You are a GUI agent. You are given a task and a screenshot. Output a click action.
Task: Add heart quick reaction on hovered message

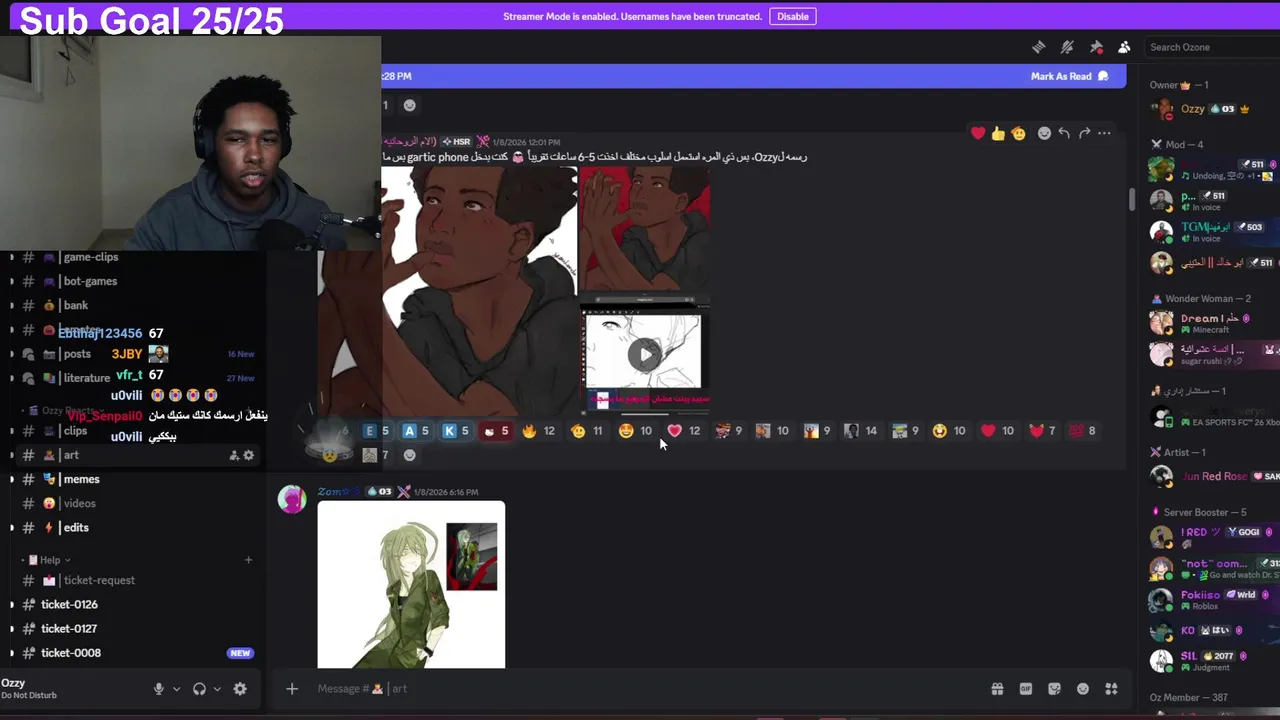tap(978, 133)
